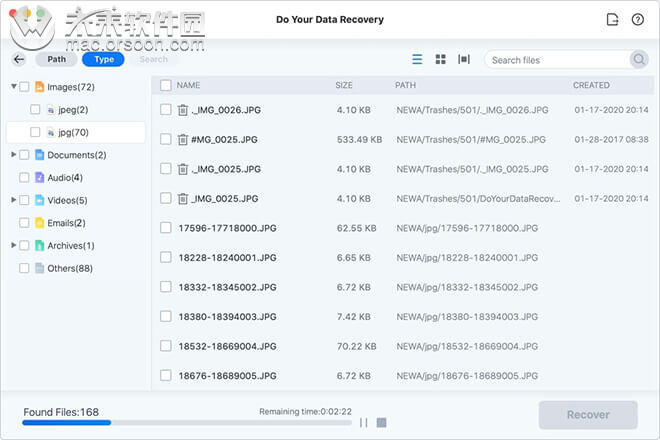This screenshot has width=660, height=440.
Task: Click the Others category icon
Action: pyautogui.click(x=39, y=268)
